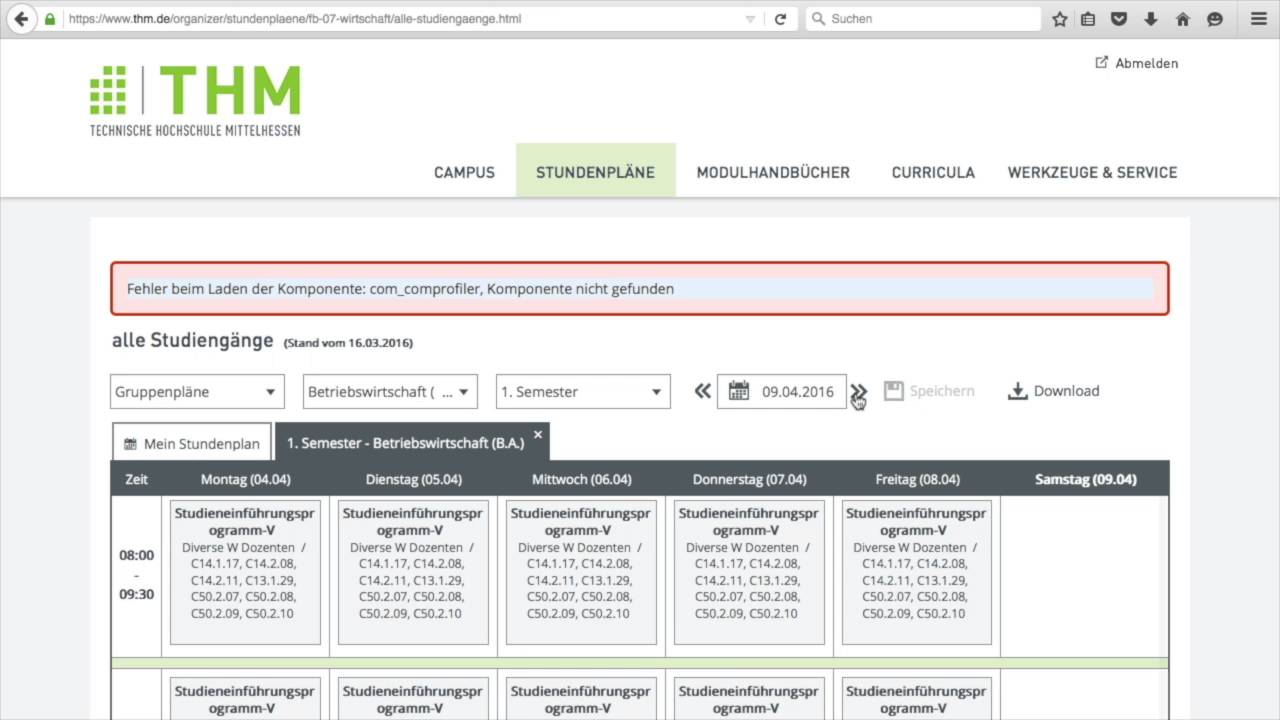Click the Samstag (09.04) column header
The height and width of the screenshot is (720, 1280).
point(1085,479)
